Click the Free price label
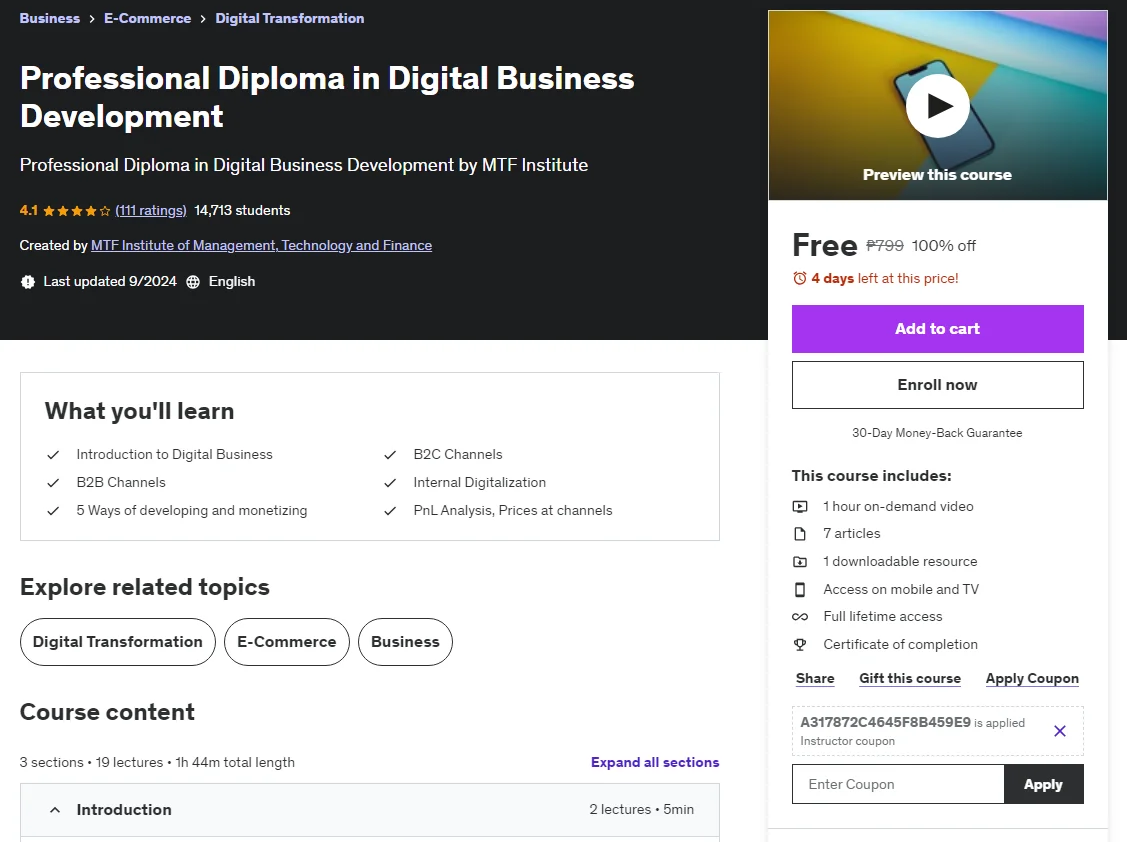1127x842 pixels. [824, 245]
